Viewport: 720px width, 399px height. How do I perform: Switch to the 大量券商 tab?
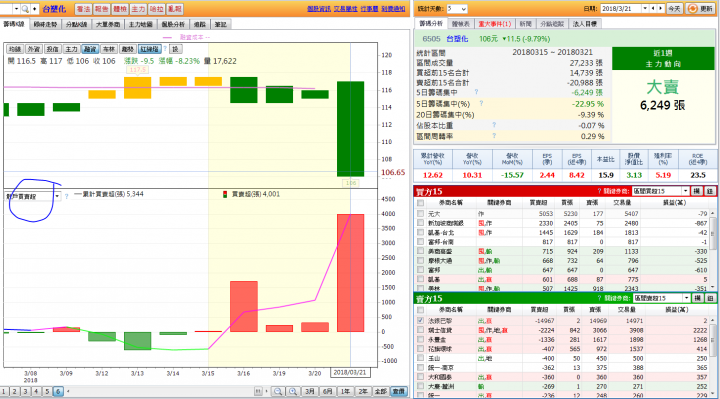click(108, 24)
